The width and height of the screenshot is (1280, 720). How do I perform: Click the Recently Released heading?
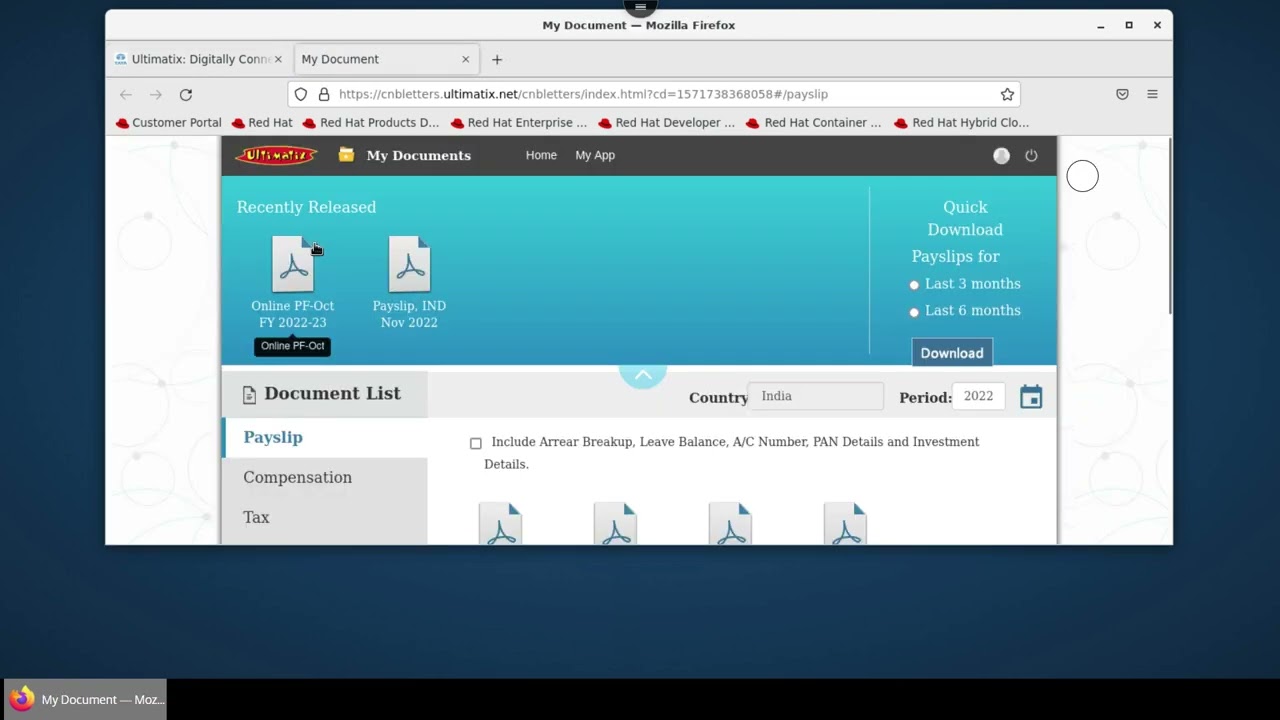(x=306, y=207)
